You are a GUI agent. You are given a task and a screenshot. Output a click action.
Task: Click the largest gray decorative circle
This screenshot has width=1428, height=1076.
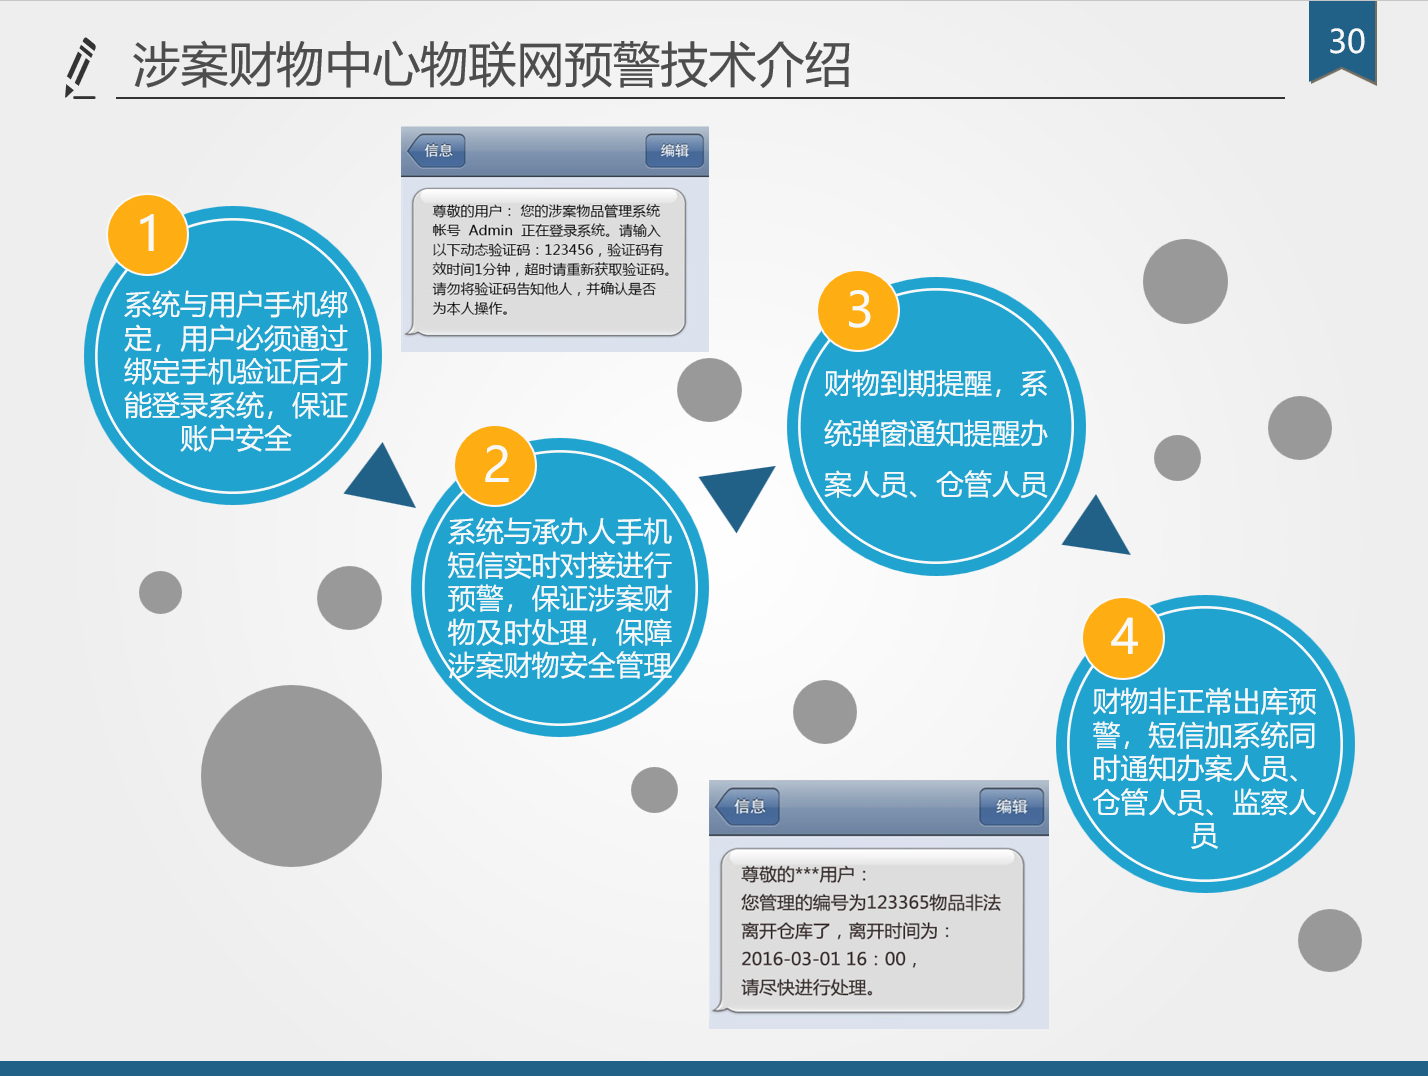291,776
